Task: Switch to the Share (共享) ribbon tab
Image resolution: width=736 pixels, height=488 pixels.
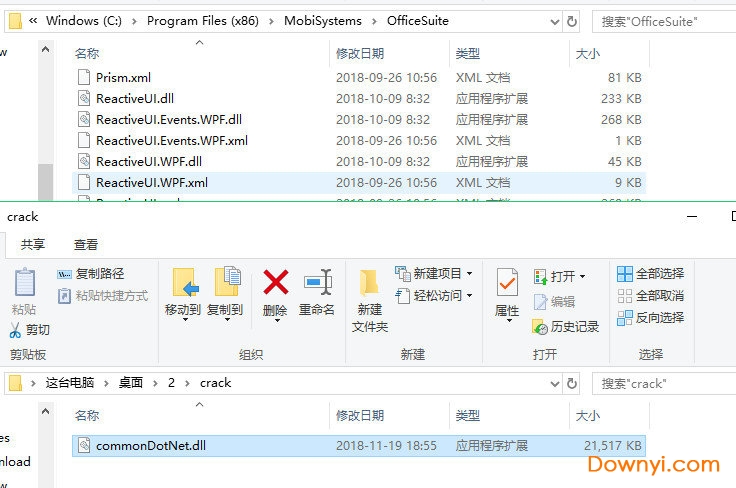Action: click(33, 244)
